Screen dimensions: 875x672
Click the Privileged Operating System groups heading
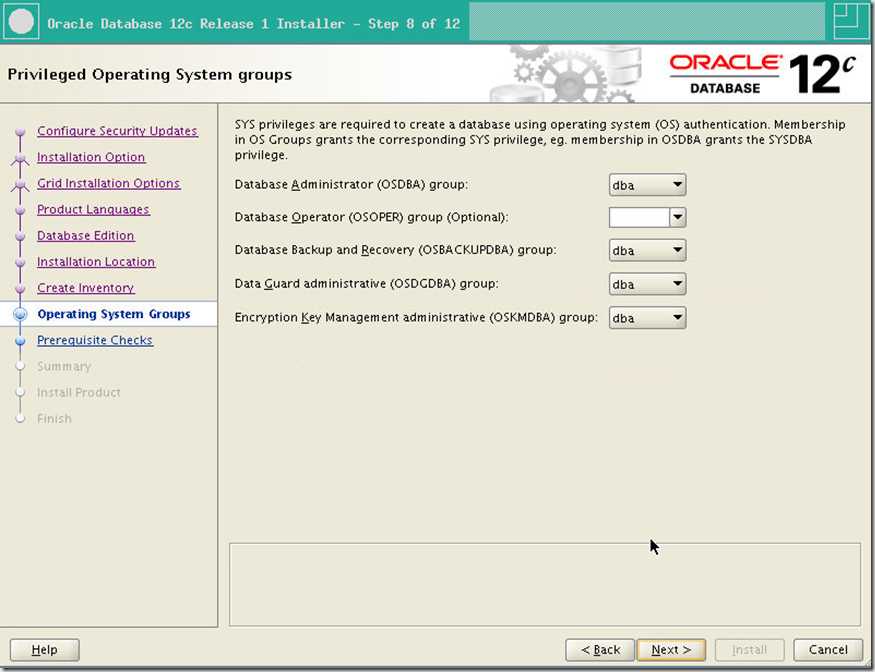[150, 74]
